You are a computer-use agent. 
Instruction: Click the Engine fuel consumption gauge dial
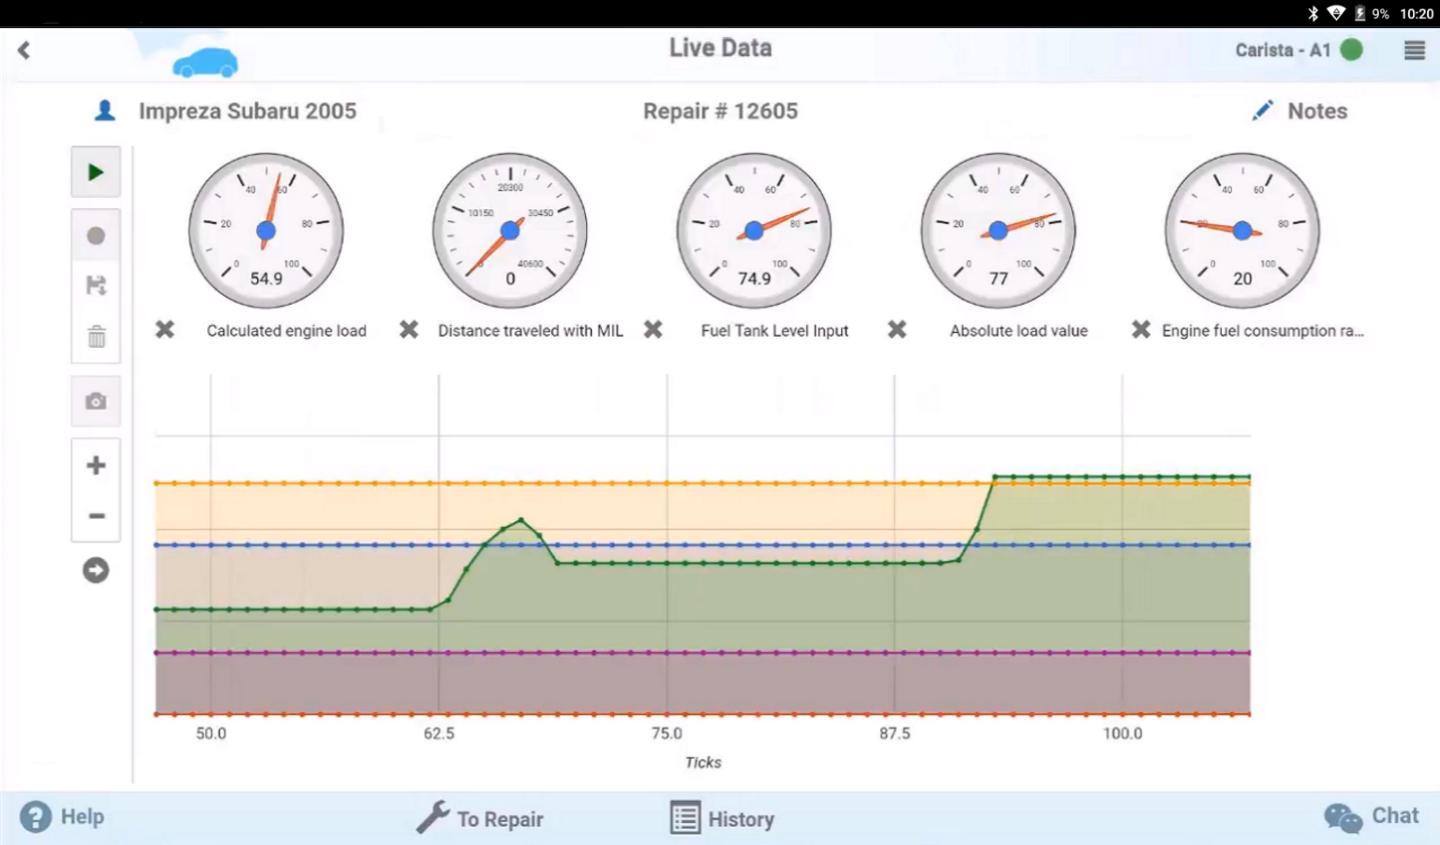(x=1242, y=230)
